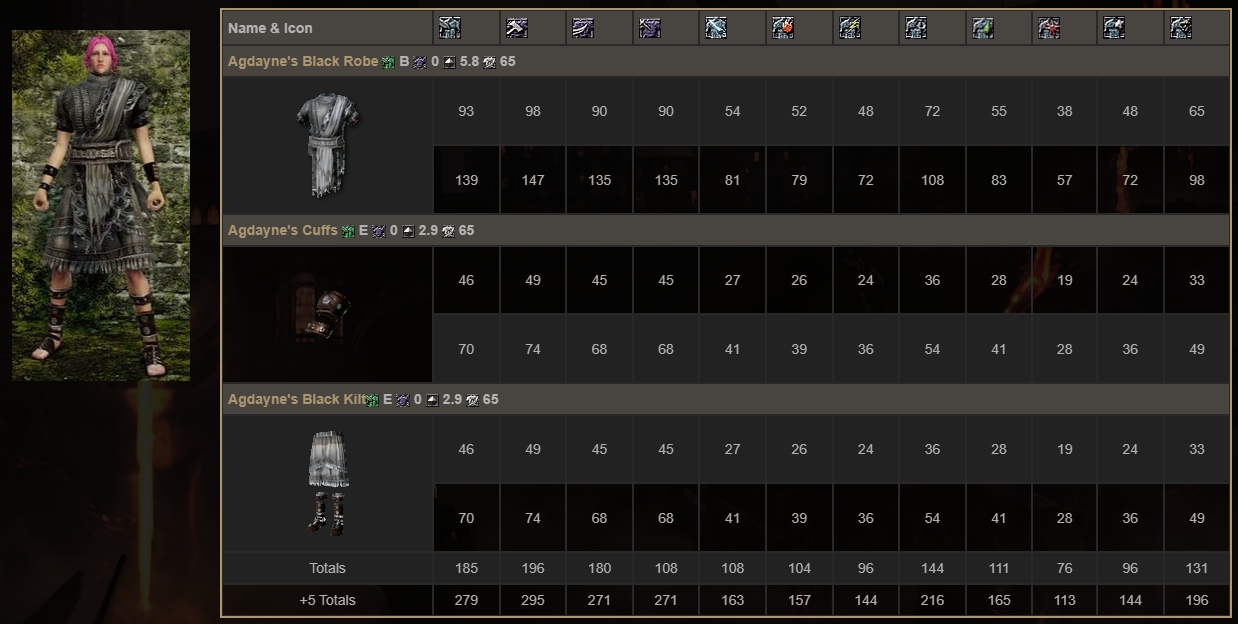Open the Agdayne's Cuffs link

pos(283,230)
